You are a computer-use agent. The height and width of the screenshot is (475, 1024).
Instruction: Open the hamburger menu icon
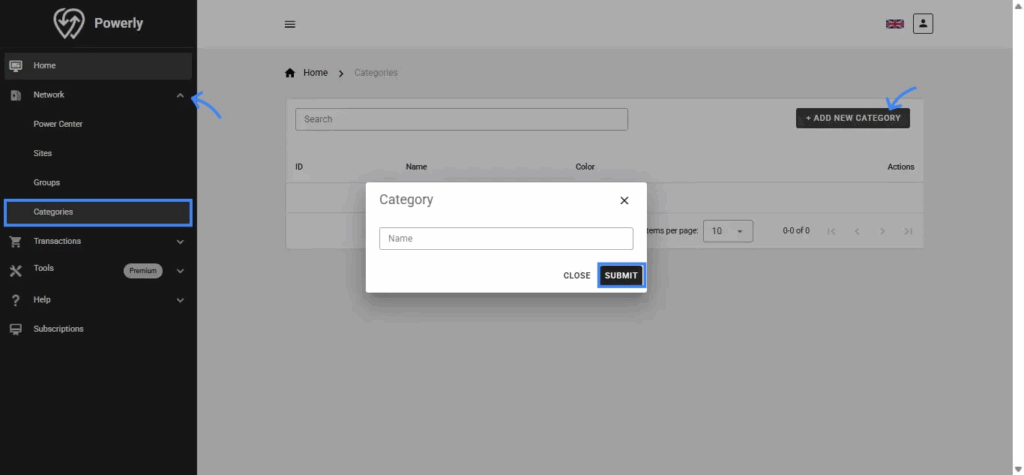click(x=290, y=24)
